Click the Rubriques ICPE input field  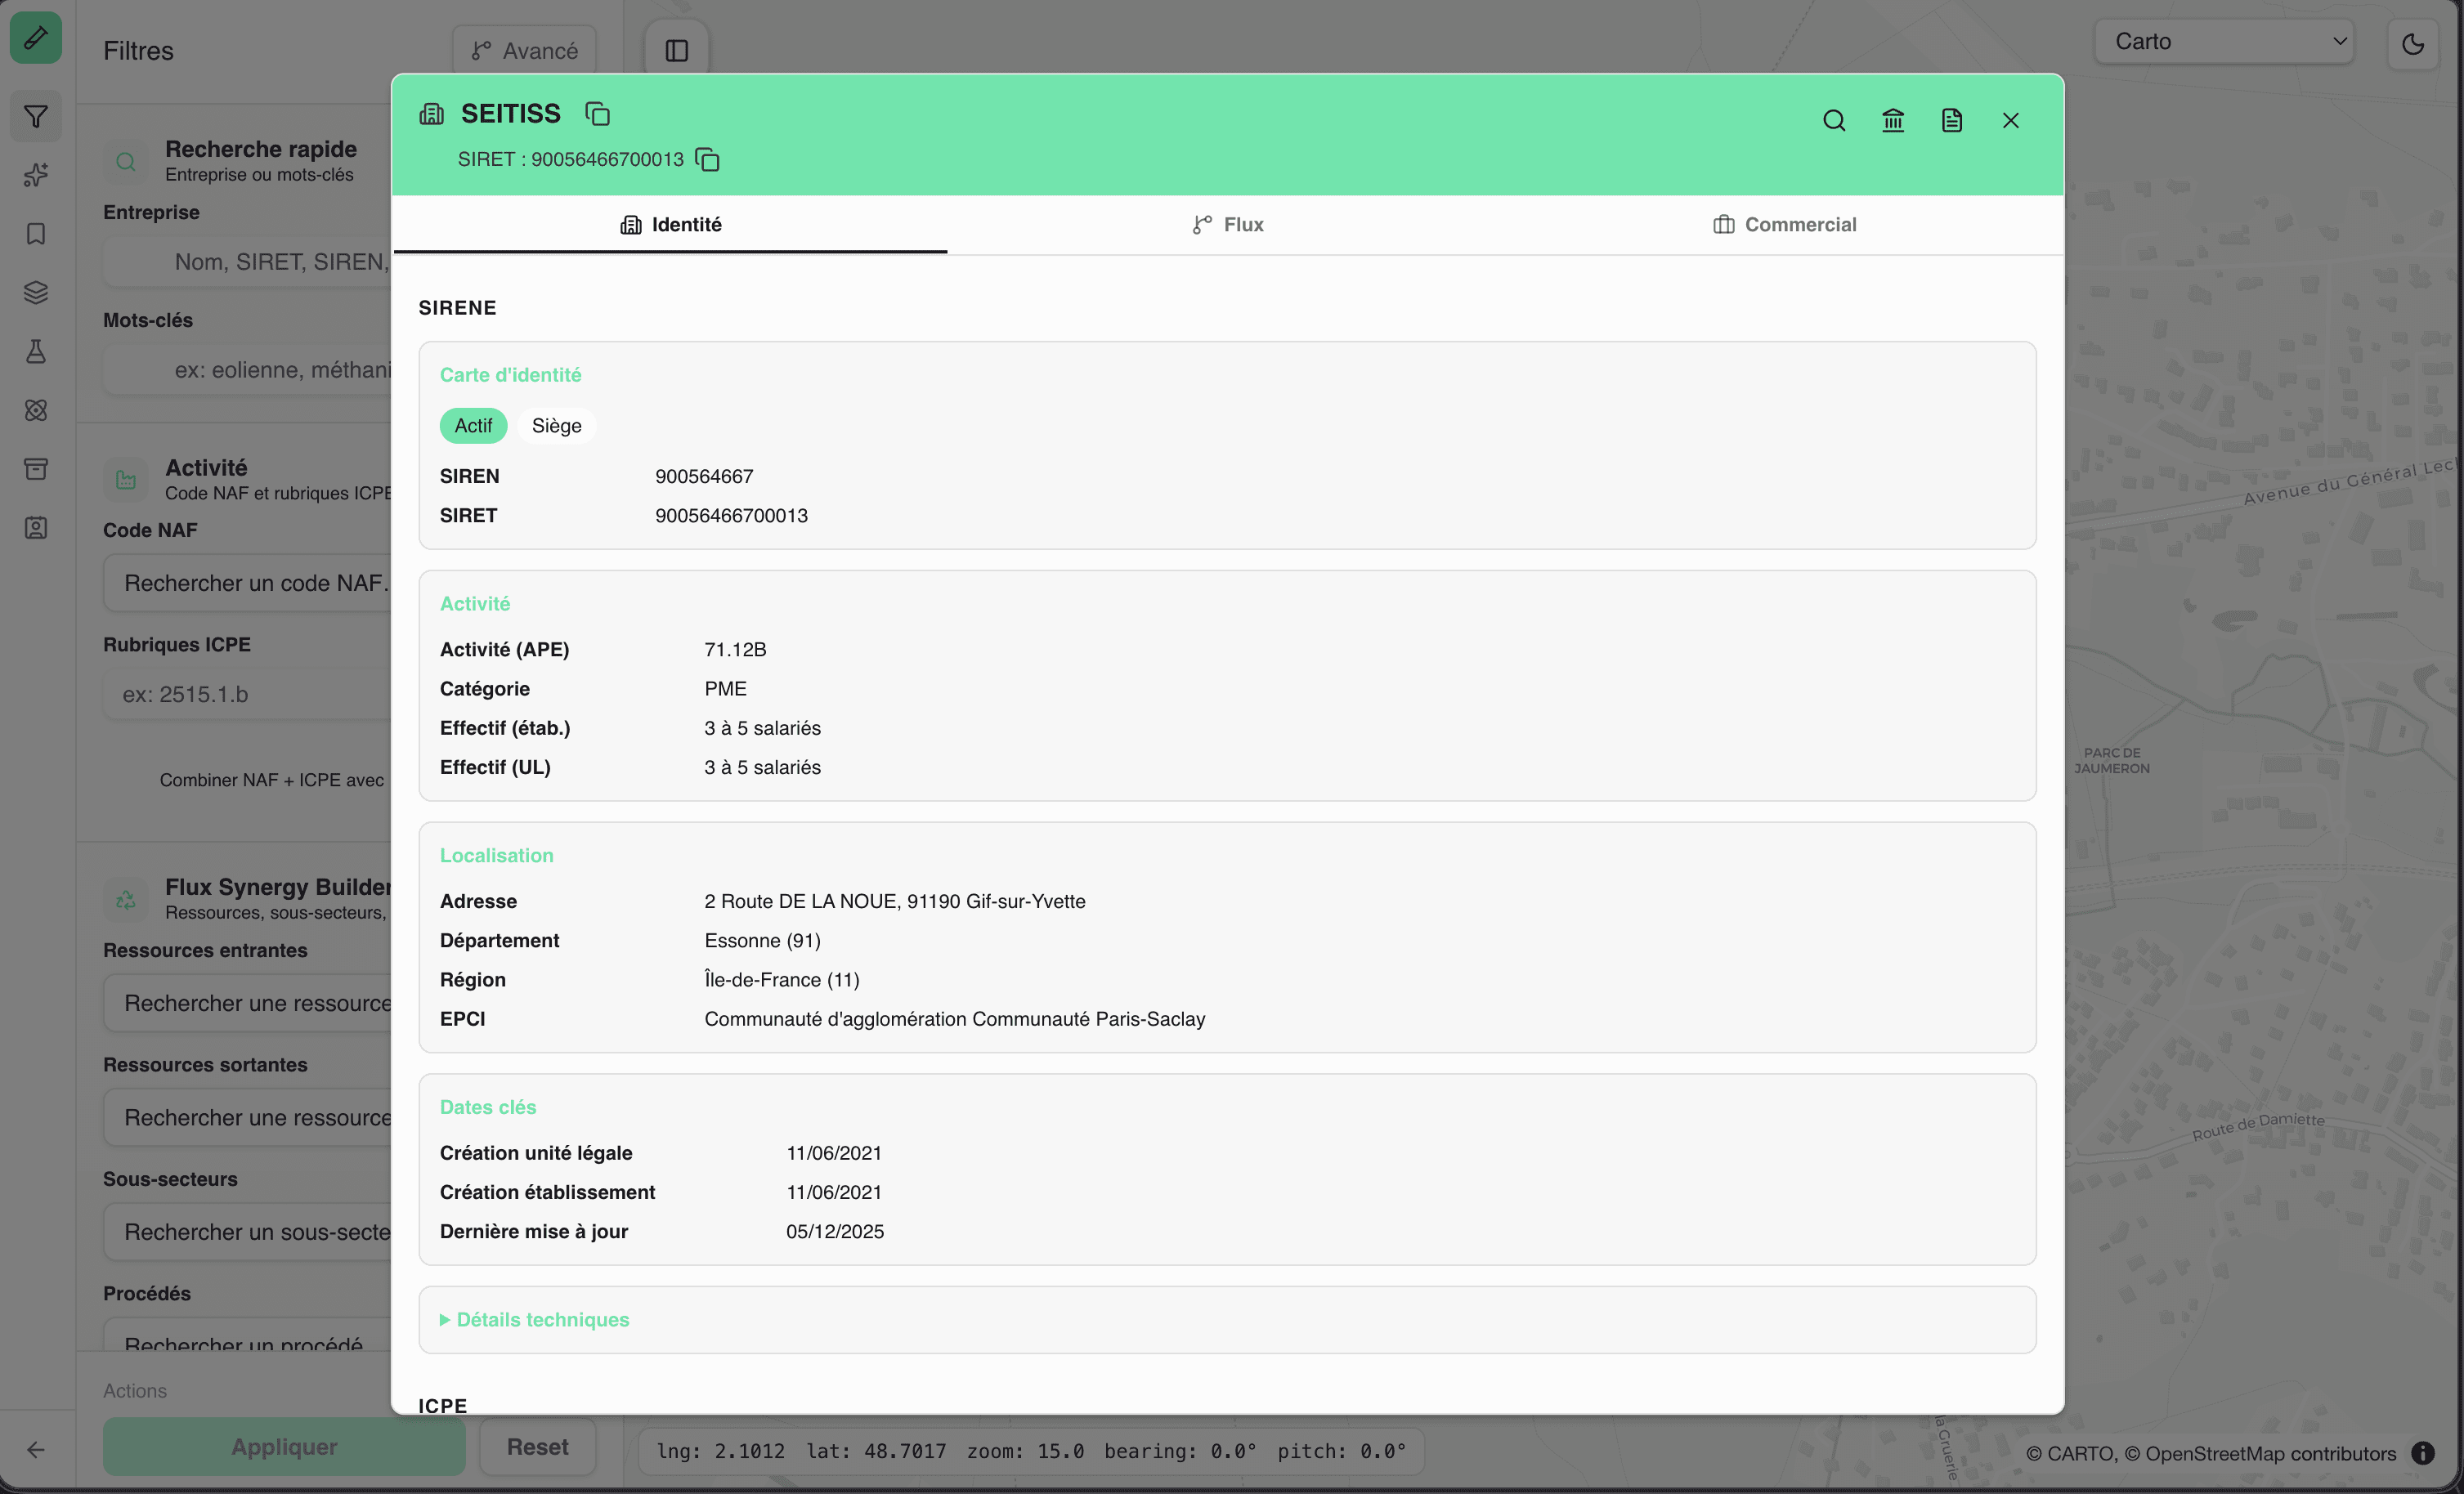pyautogui.click(x=248, y=694)
